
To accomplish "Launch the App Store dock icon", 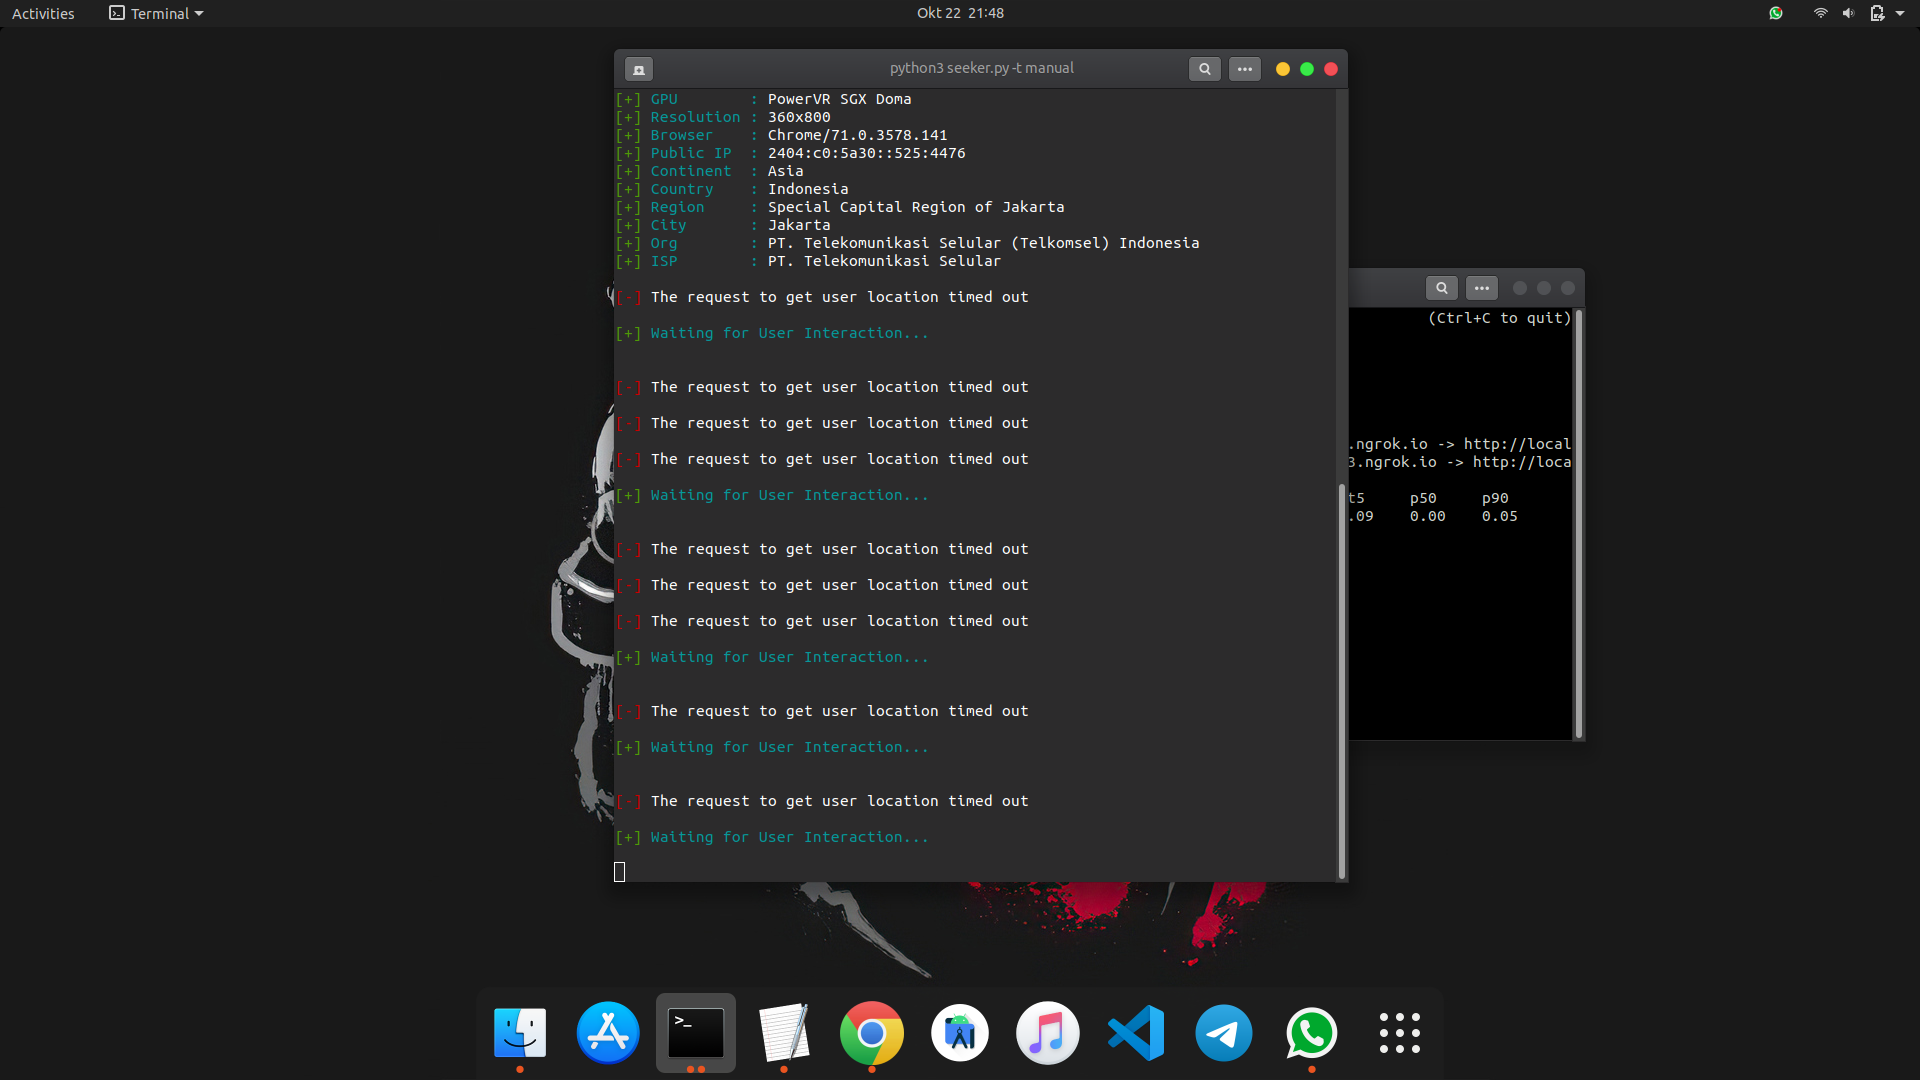I will 608,1033.
